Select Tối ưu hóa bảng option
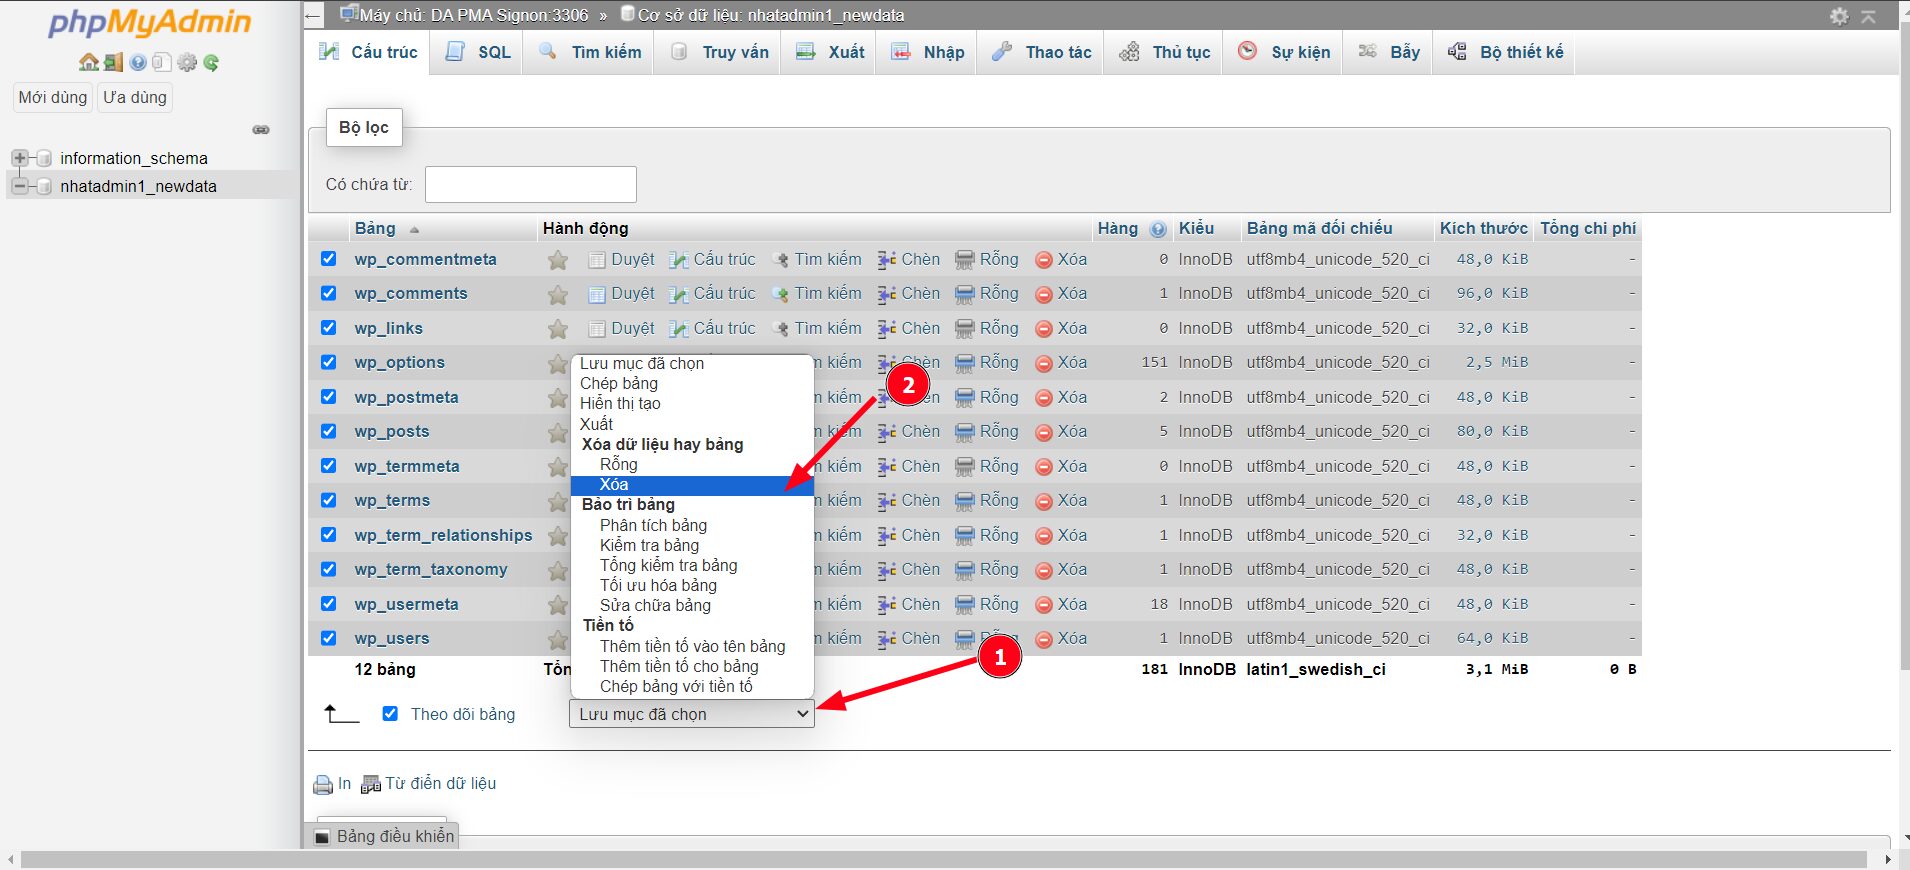 (692, 586)
